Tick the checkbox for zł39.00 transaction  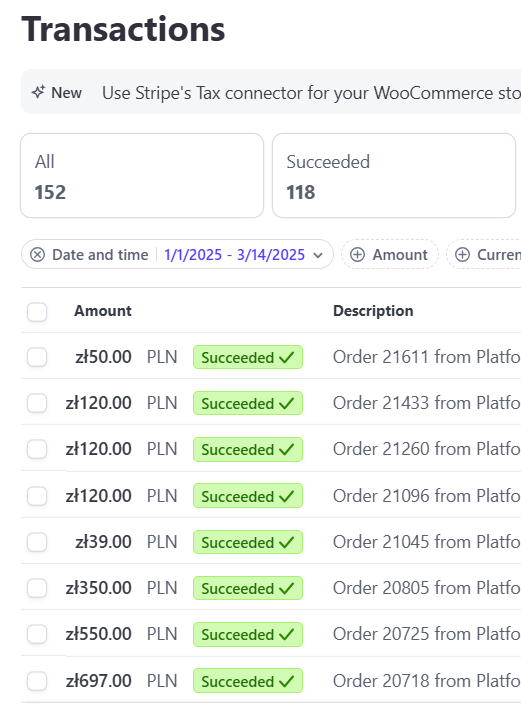tap(37, 542)
